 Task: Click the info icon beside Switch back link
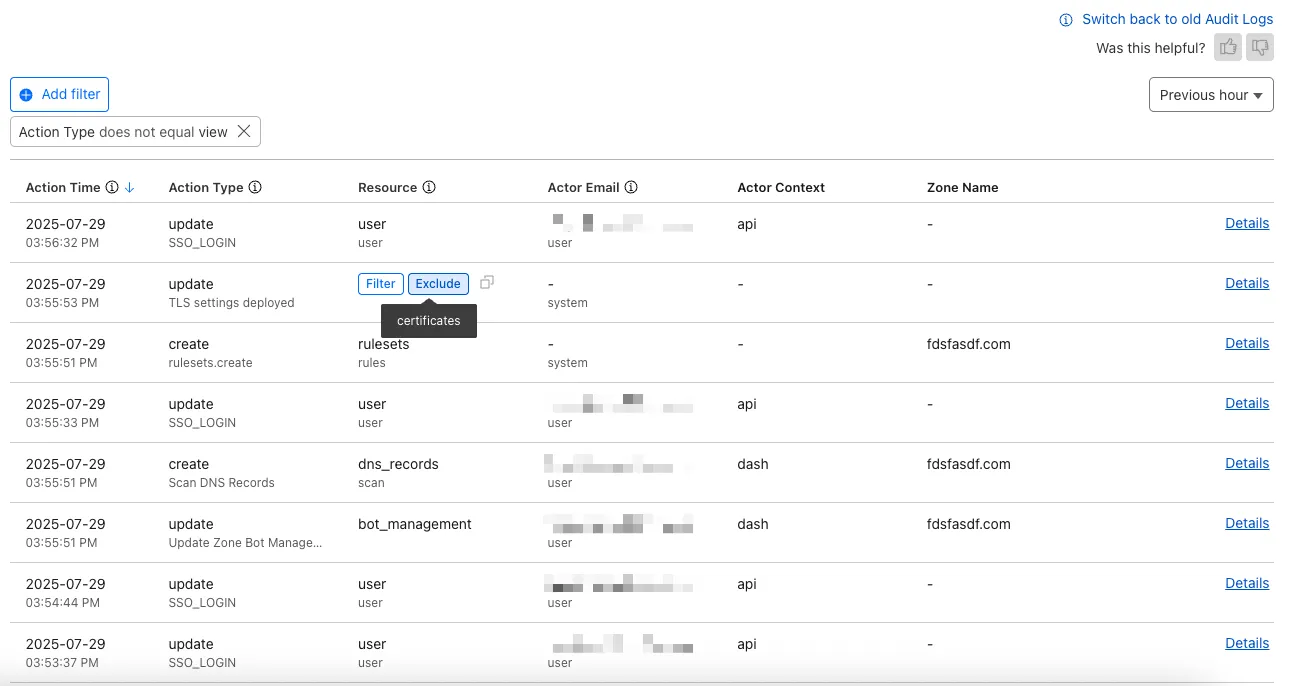click(x=1064, y=19)
